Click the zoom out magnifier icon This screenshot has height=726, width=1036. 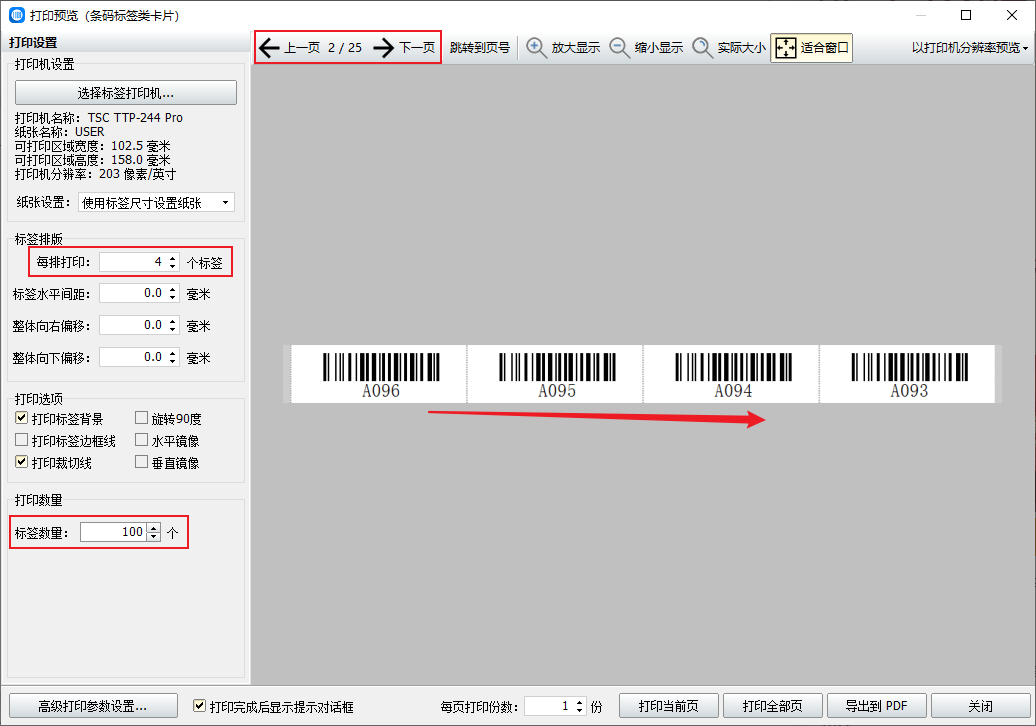(620, 48)
